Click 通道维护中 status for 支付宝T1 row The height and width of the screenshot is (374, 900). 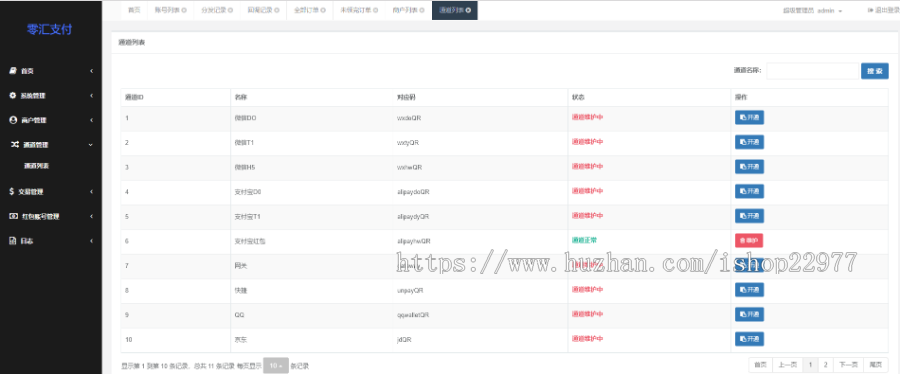587,216
